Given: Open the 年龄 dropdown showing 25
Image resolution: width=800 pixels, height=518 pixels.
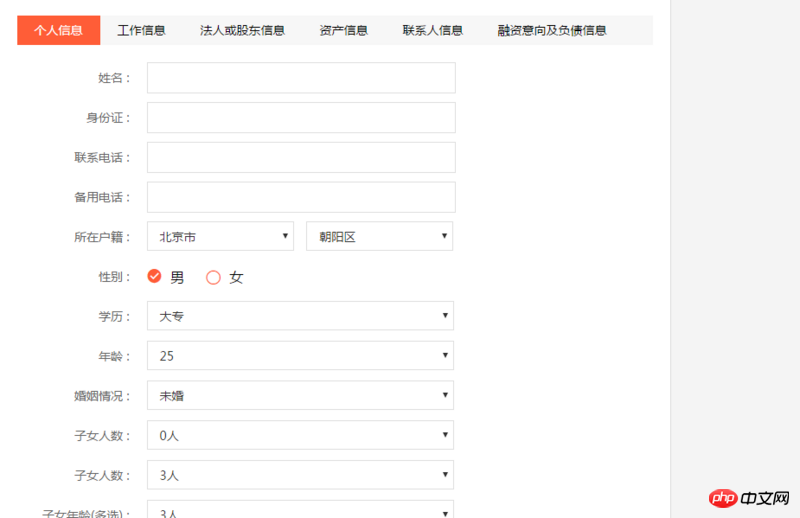Looking at the screenshot, I should tap(301, 356).
